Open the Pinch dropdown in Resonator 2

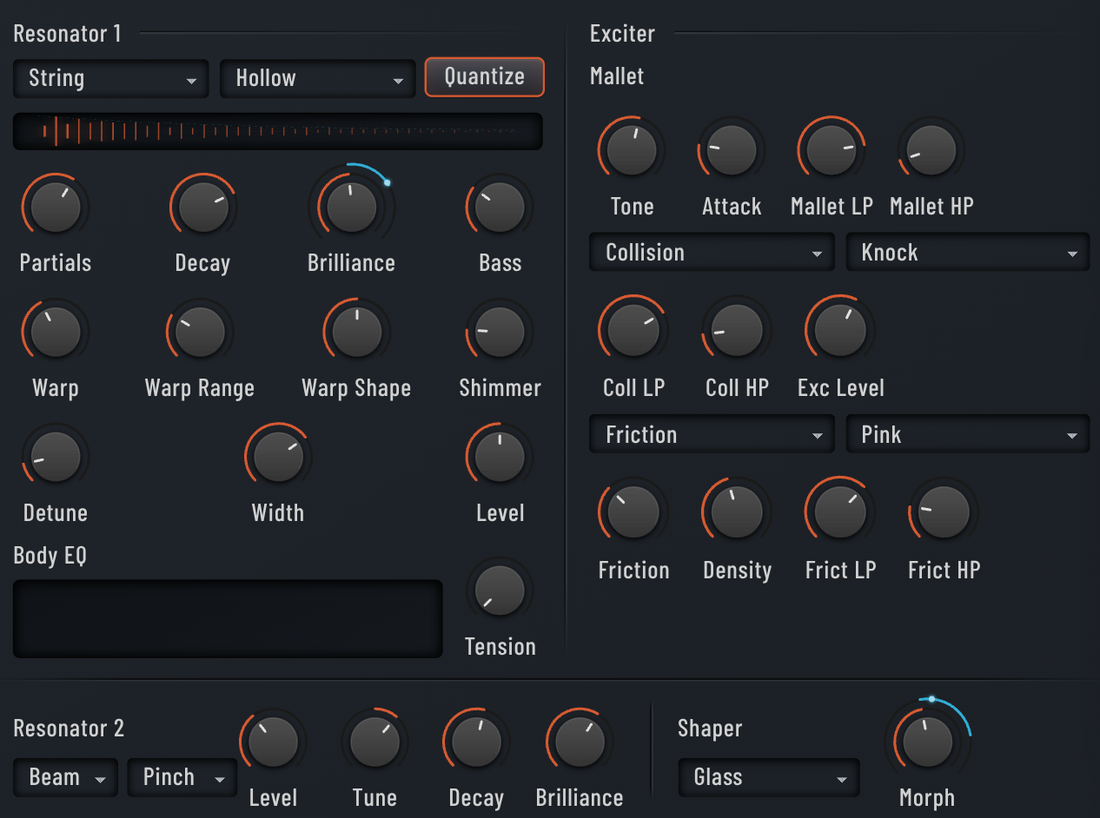coord(182,777)
